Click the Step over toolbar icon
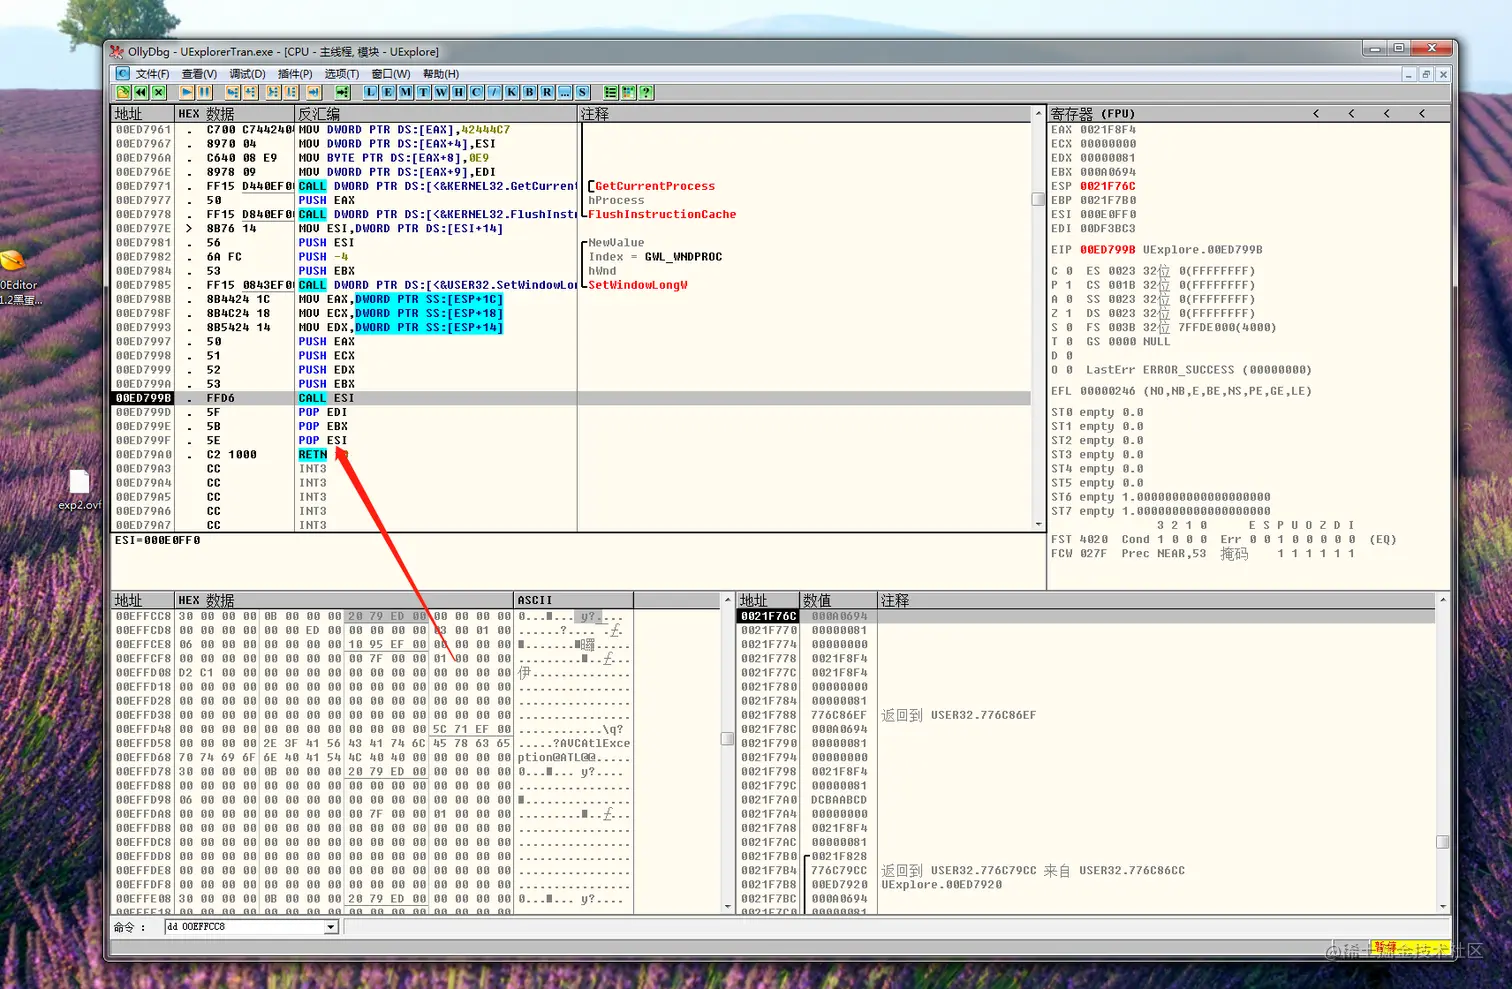 point(250,92)
